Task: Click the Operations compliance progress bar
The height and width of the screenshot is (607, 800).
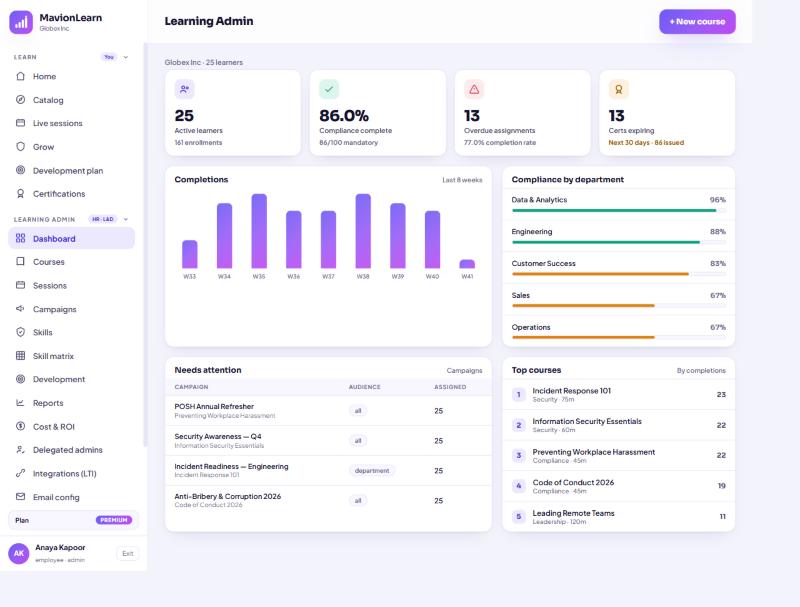Action: tap(619, 337)
